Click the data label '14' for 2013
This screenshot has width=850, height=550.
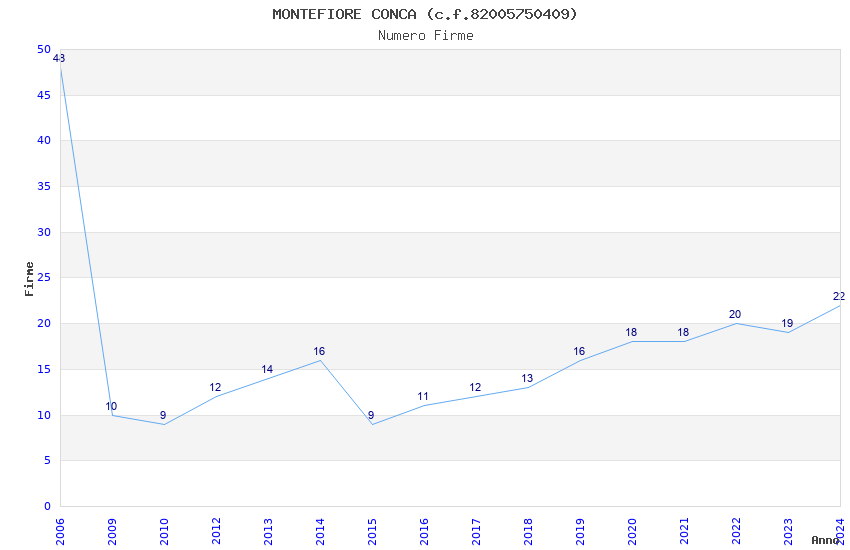pos(267,370)
